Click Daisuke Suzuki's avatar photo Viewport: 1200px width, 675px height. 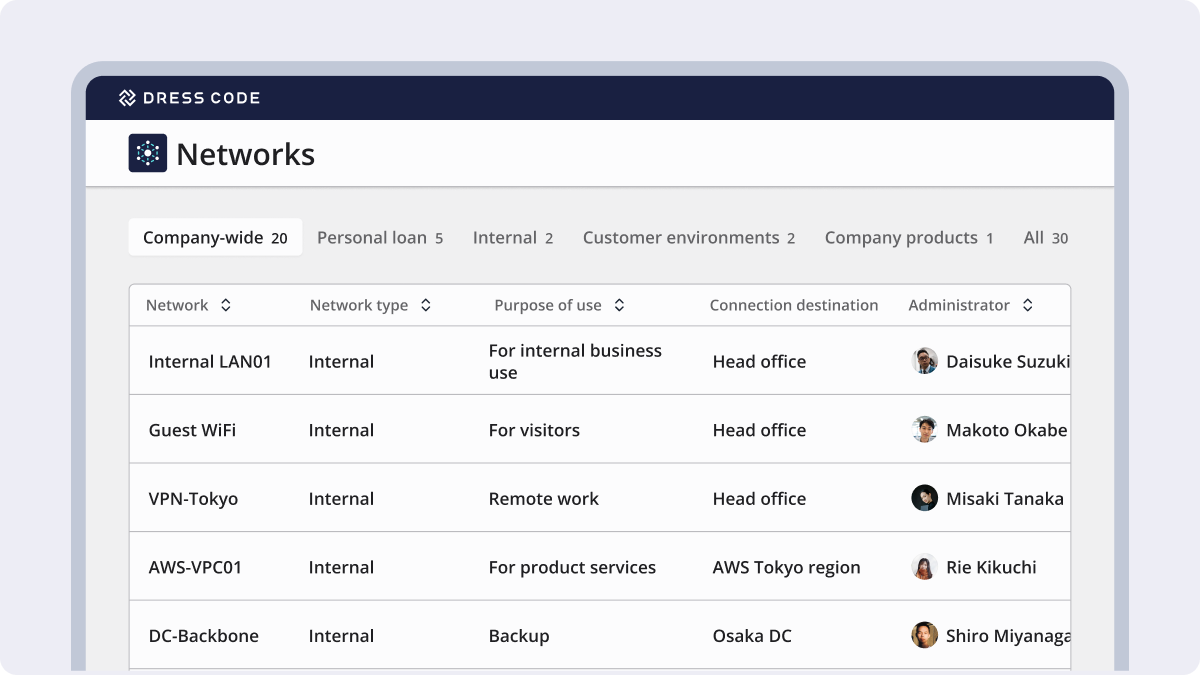coord(924,360)
